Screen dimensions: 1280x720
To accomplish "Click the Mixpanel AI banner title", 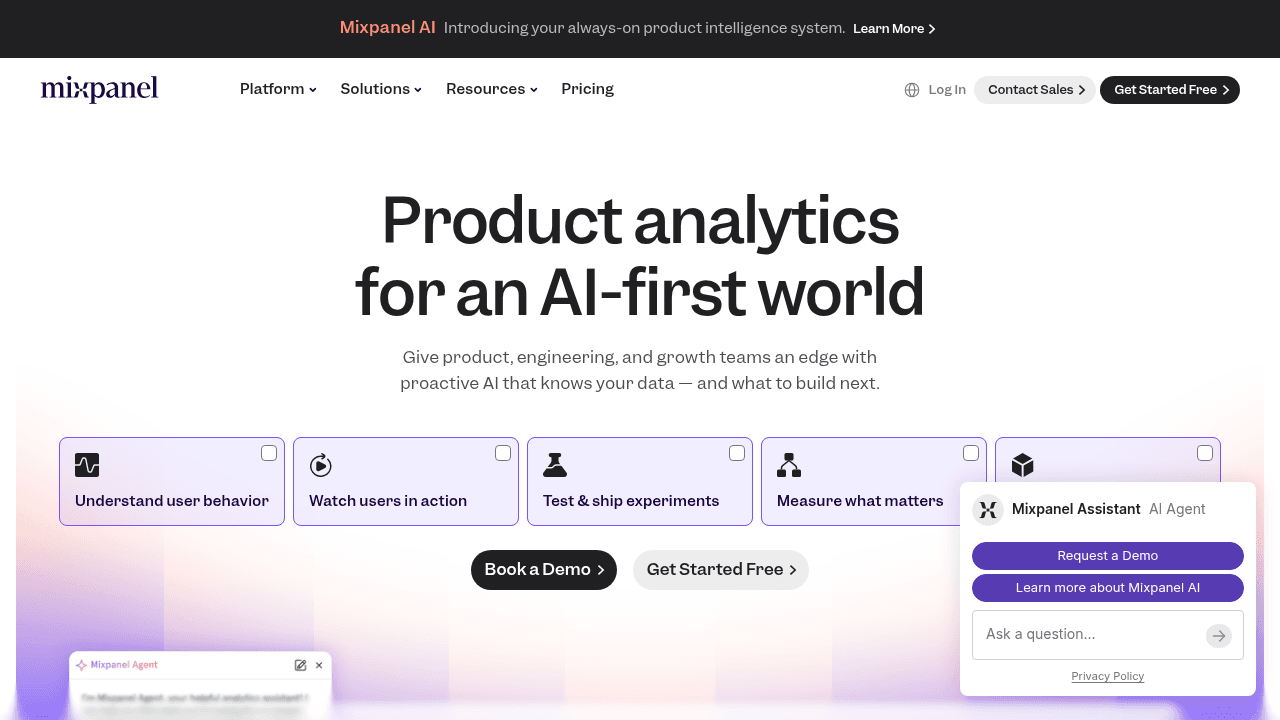I will (x=388, y=28).
